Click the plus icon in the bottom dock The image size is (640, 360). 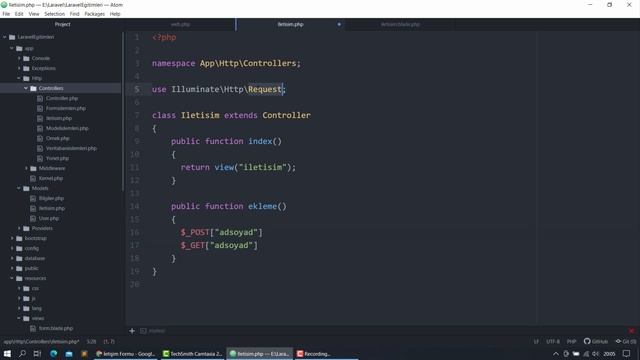click(x=132, y=331)
